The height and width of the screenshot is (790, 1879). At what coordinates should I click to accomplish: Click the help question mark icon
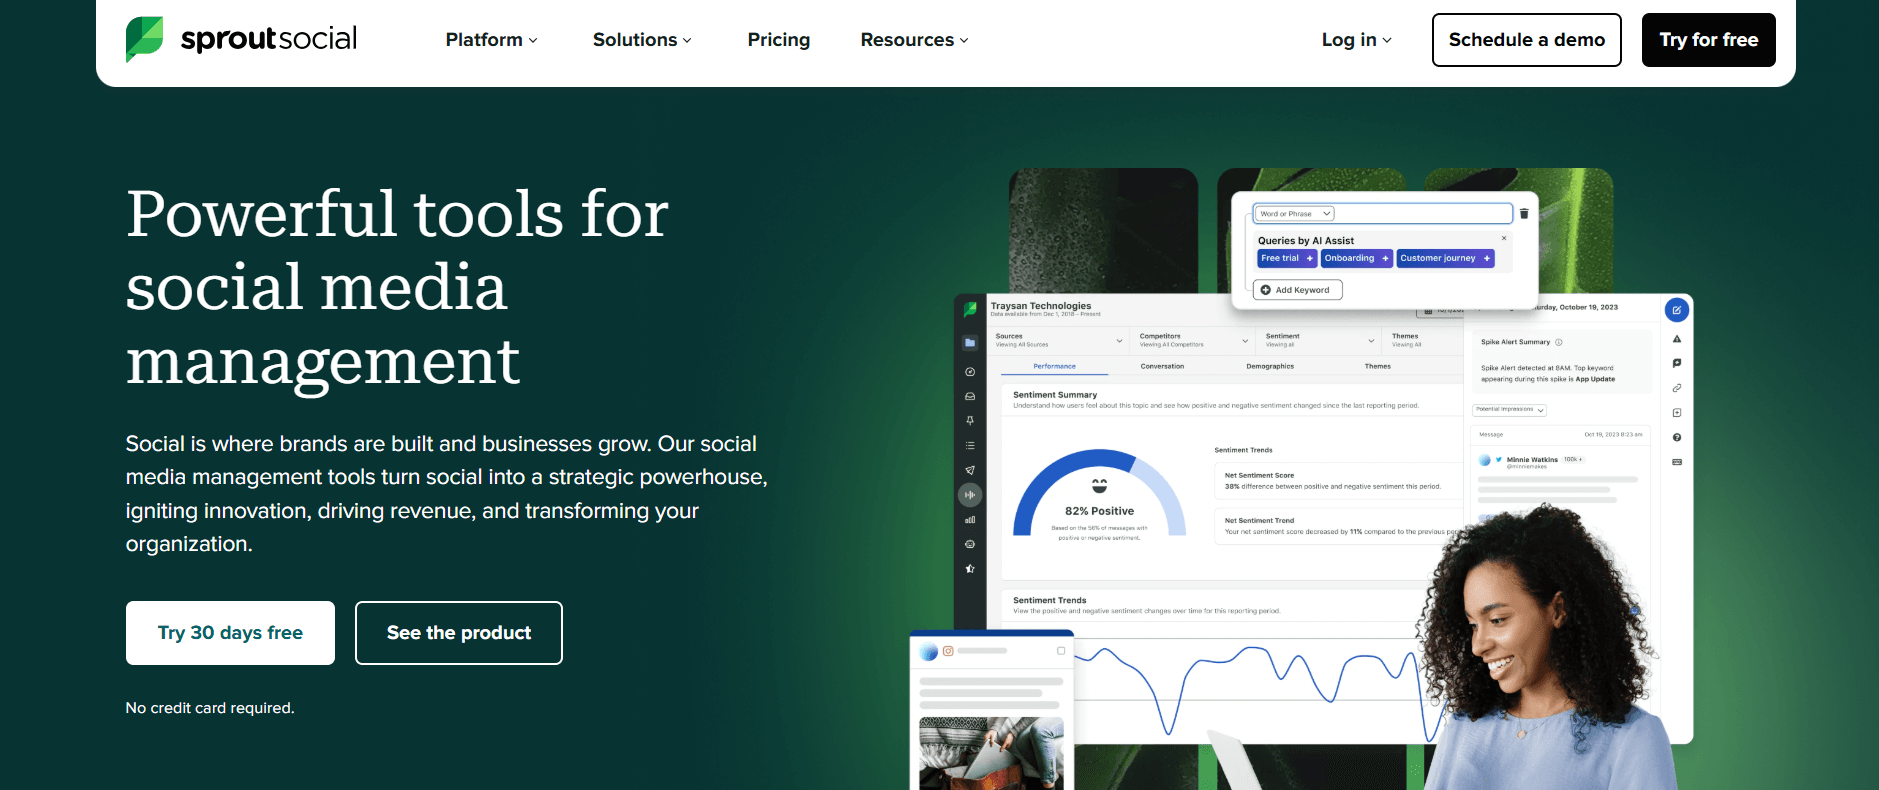pos(1677,437)
